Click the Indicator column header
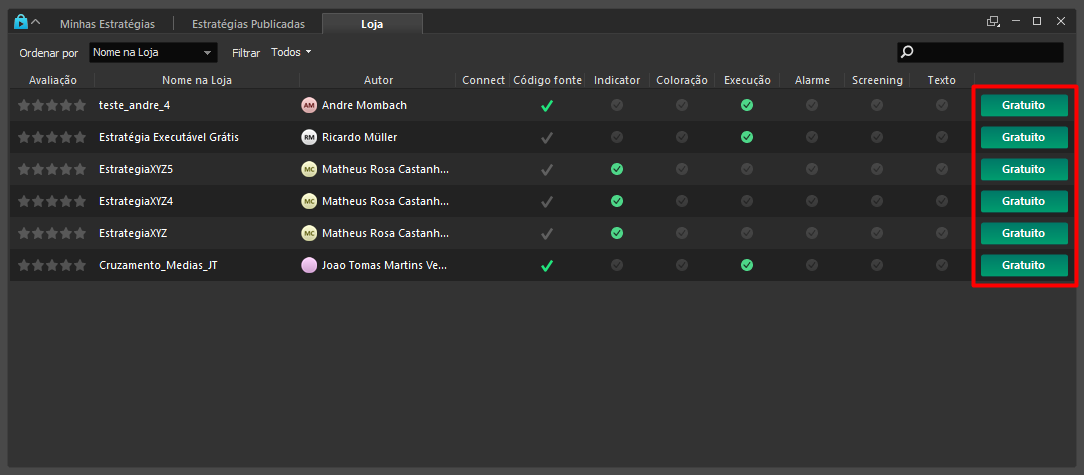Screen dimensions: 1084x475 (617, 80)
